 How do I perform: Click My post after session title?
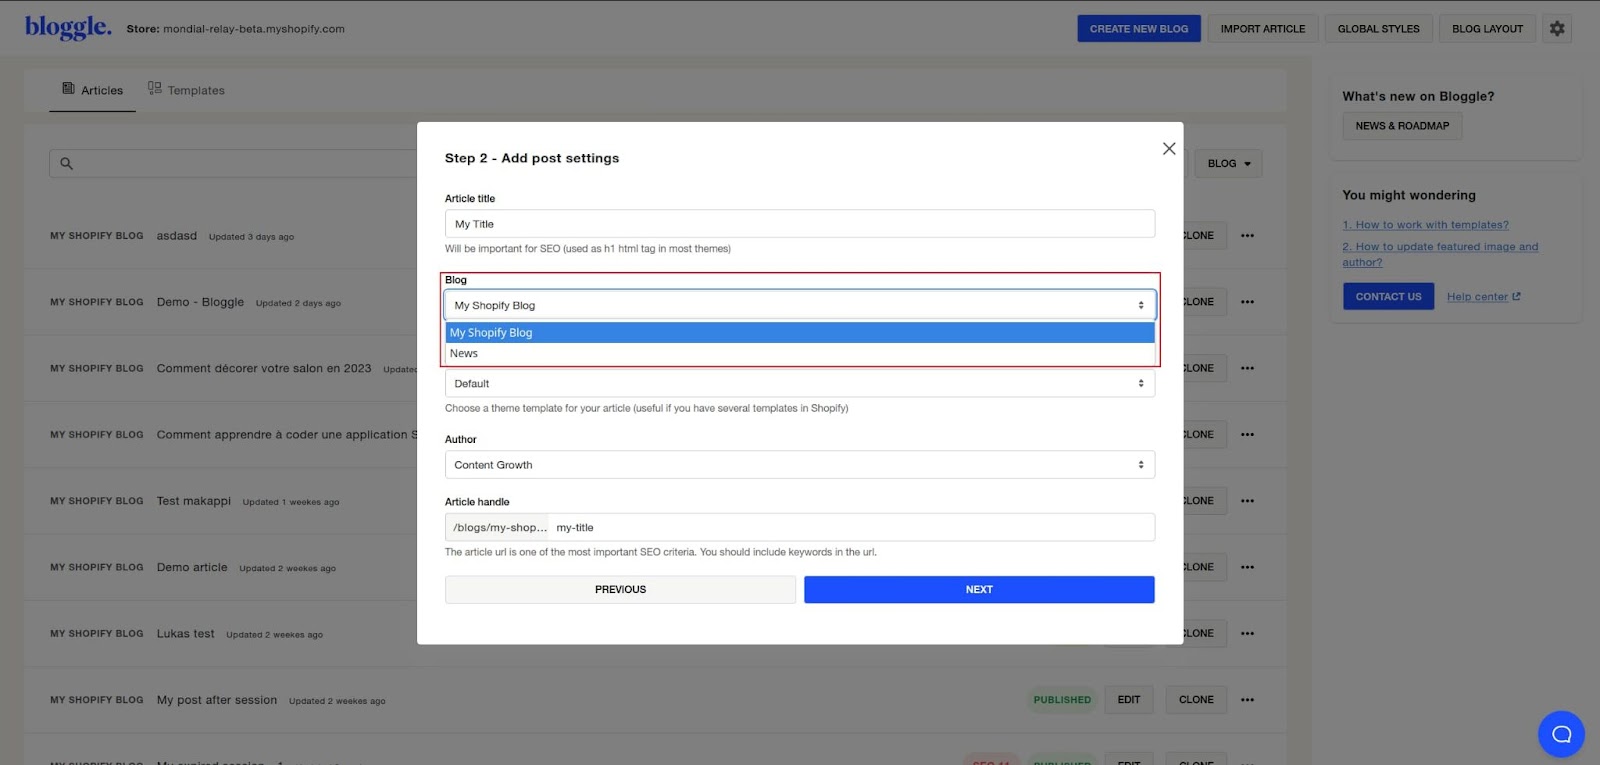(217, 700)
